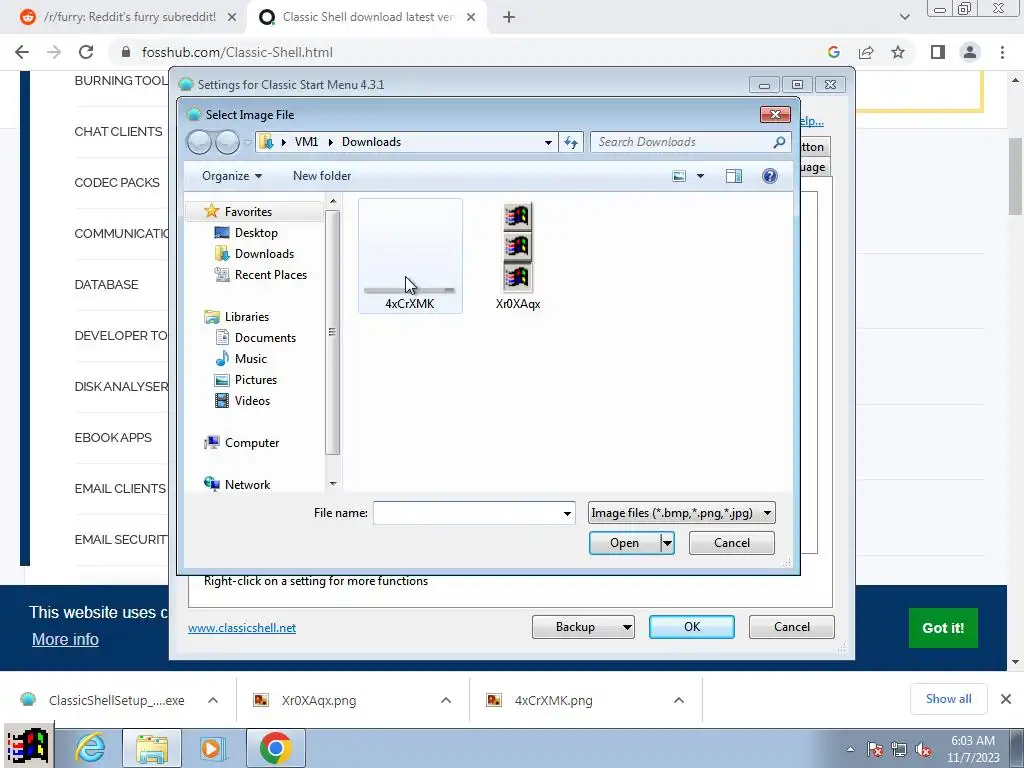This screenshot has width=1024, height=768.
Task: Click the search magnifier icon
Action: [x=779, y=142]
